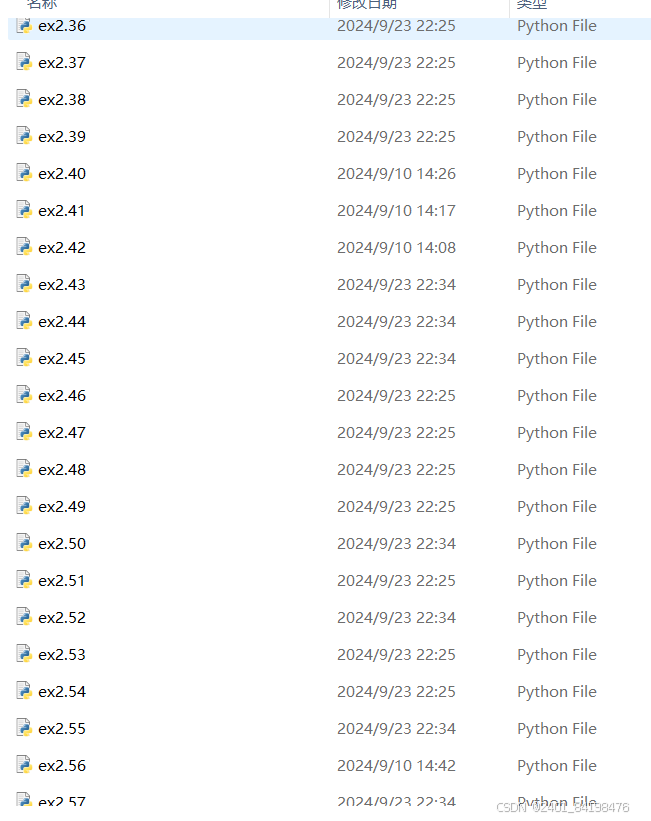Select the file ex2.37

60,62
